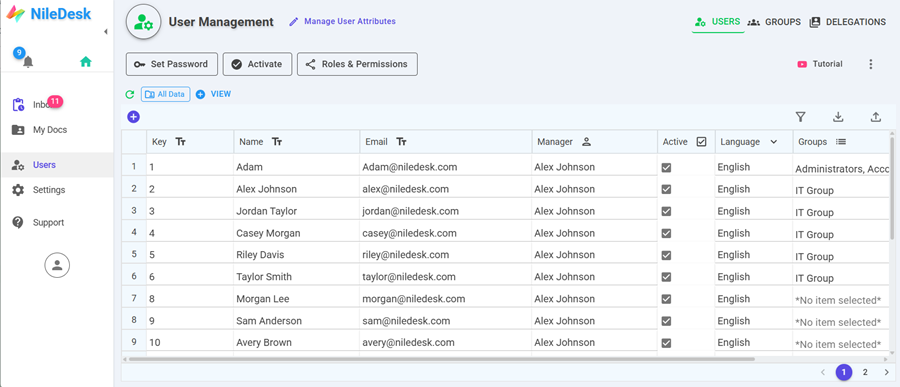Select Users in the sidebar
Image resolution: width=900 pixels, height=387 pixels.
click(56, 165)
